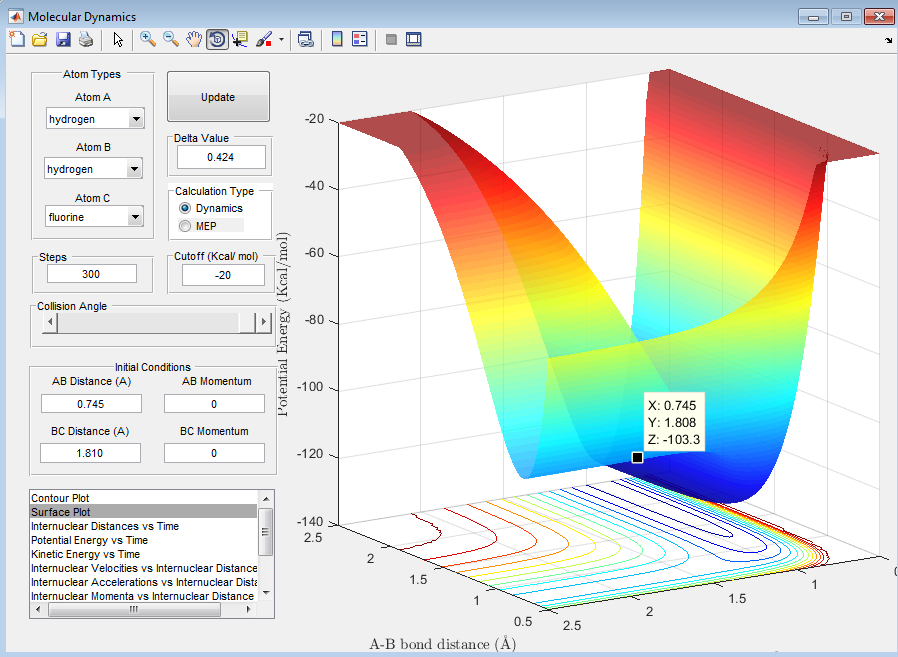898x657 pixels.
Task: Select the Zoom Out magnifier tool
Action: [171, 39]
